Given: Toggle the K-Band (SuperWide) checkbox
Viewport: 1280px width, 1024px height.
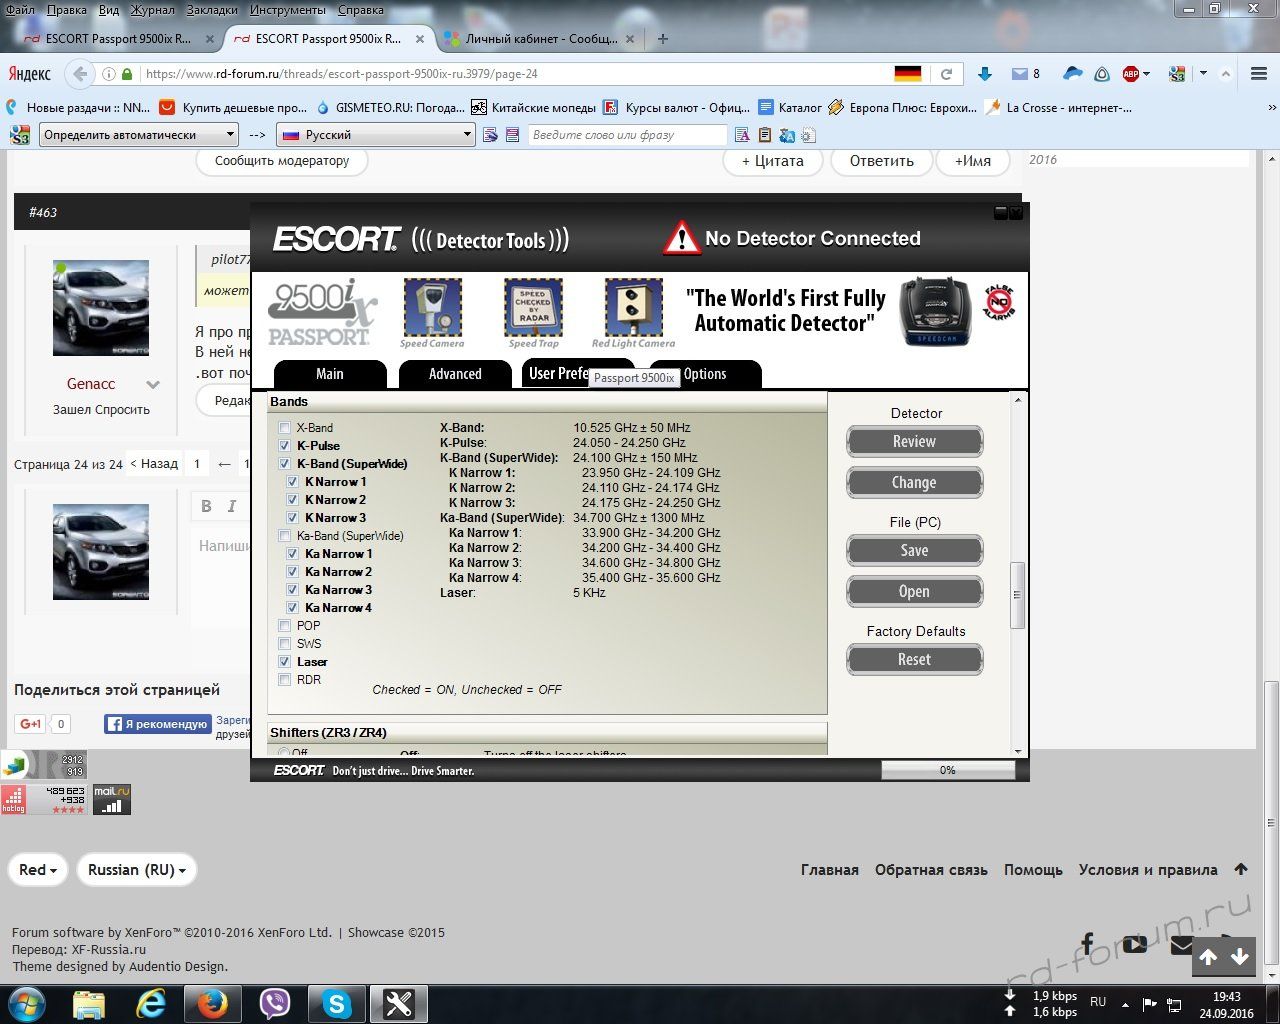Looking at the screenshot, I should [285, 464].
